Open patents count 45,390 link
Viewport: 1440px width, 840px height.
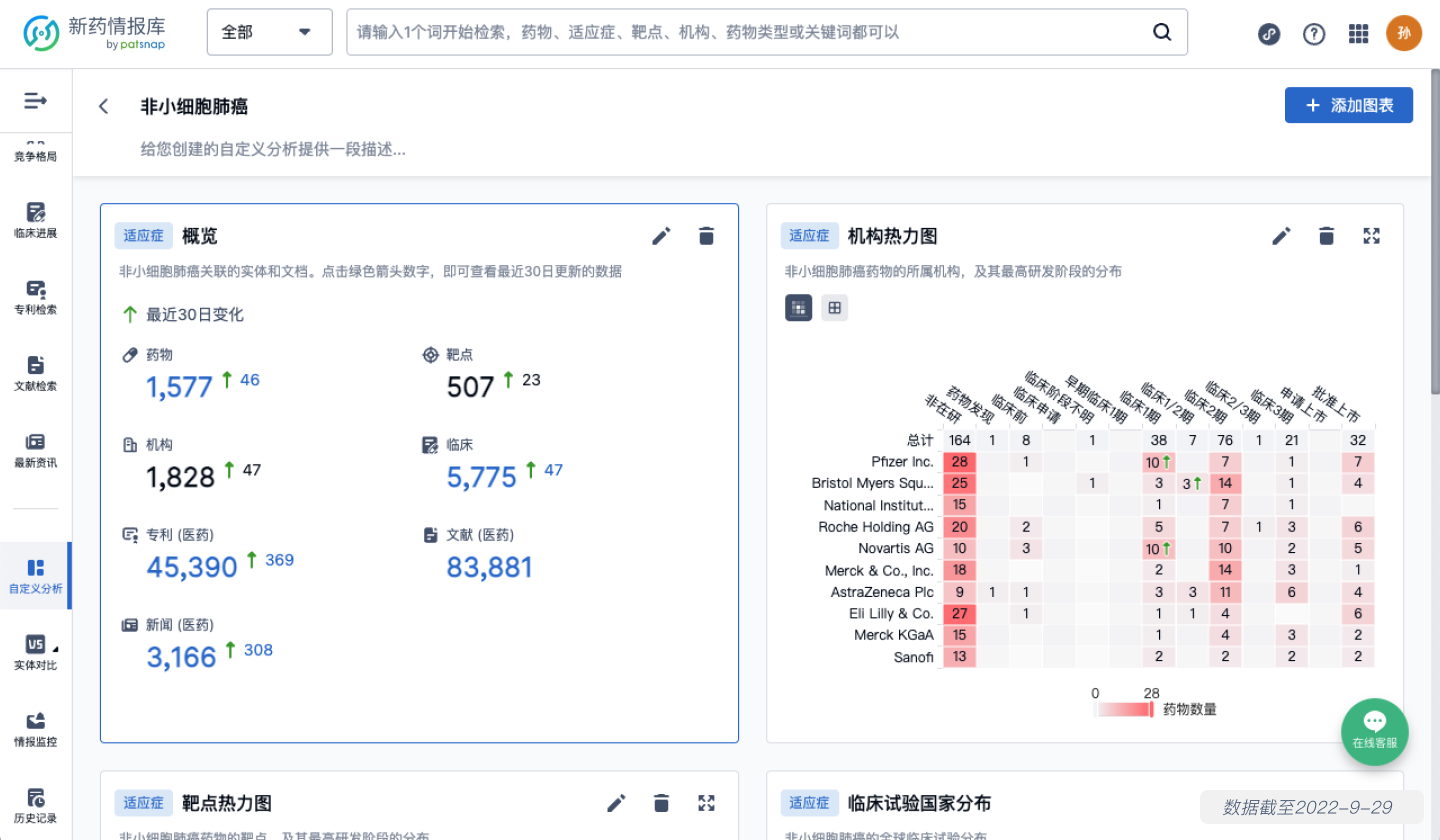(x=192, y=567)
